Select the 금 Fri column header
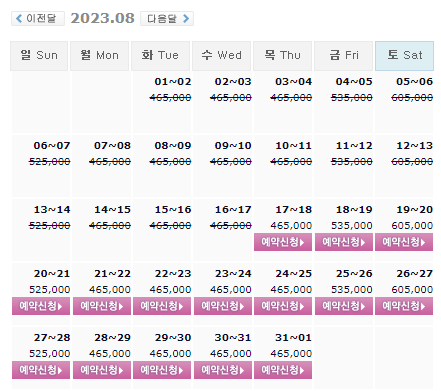The width and height of the screenshot is (441, 391). coord(343,56)
